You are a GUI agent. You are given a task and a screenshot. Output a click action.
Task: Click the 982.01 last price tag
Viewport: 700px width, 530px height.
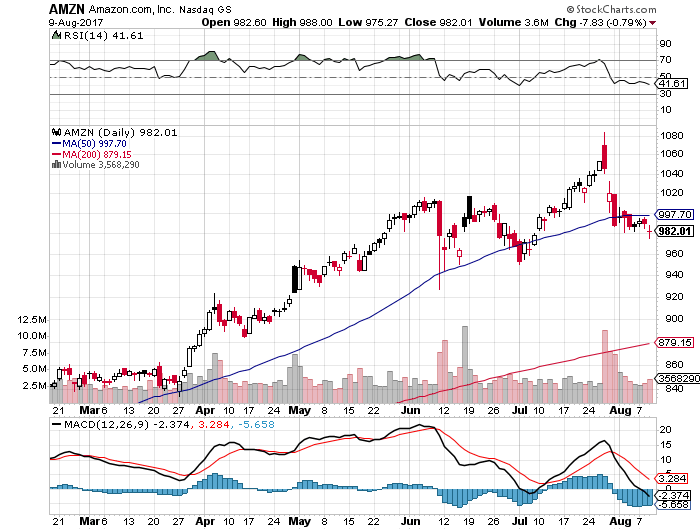coord(675,231)
